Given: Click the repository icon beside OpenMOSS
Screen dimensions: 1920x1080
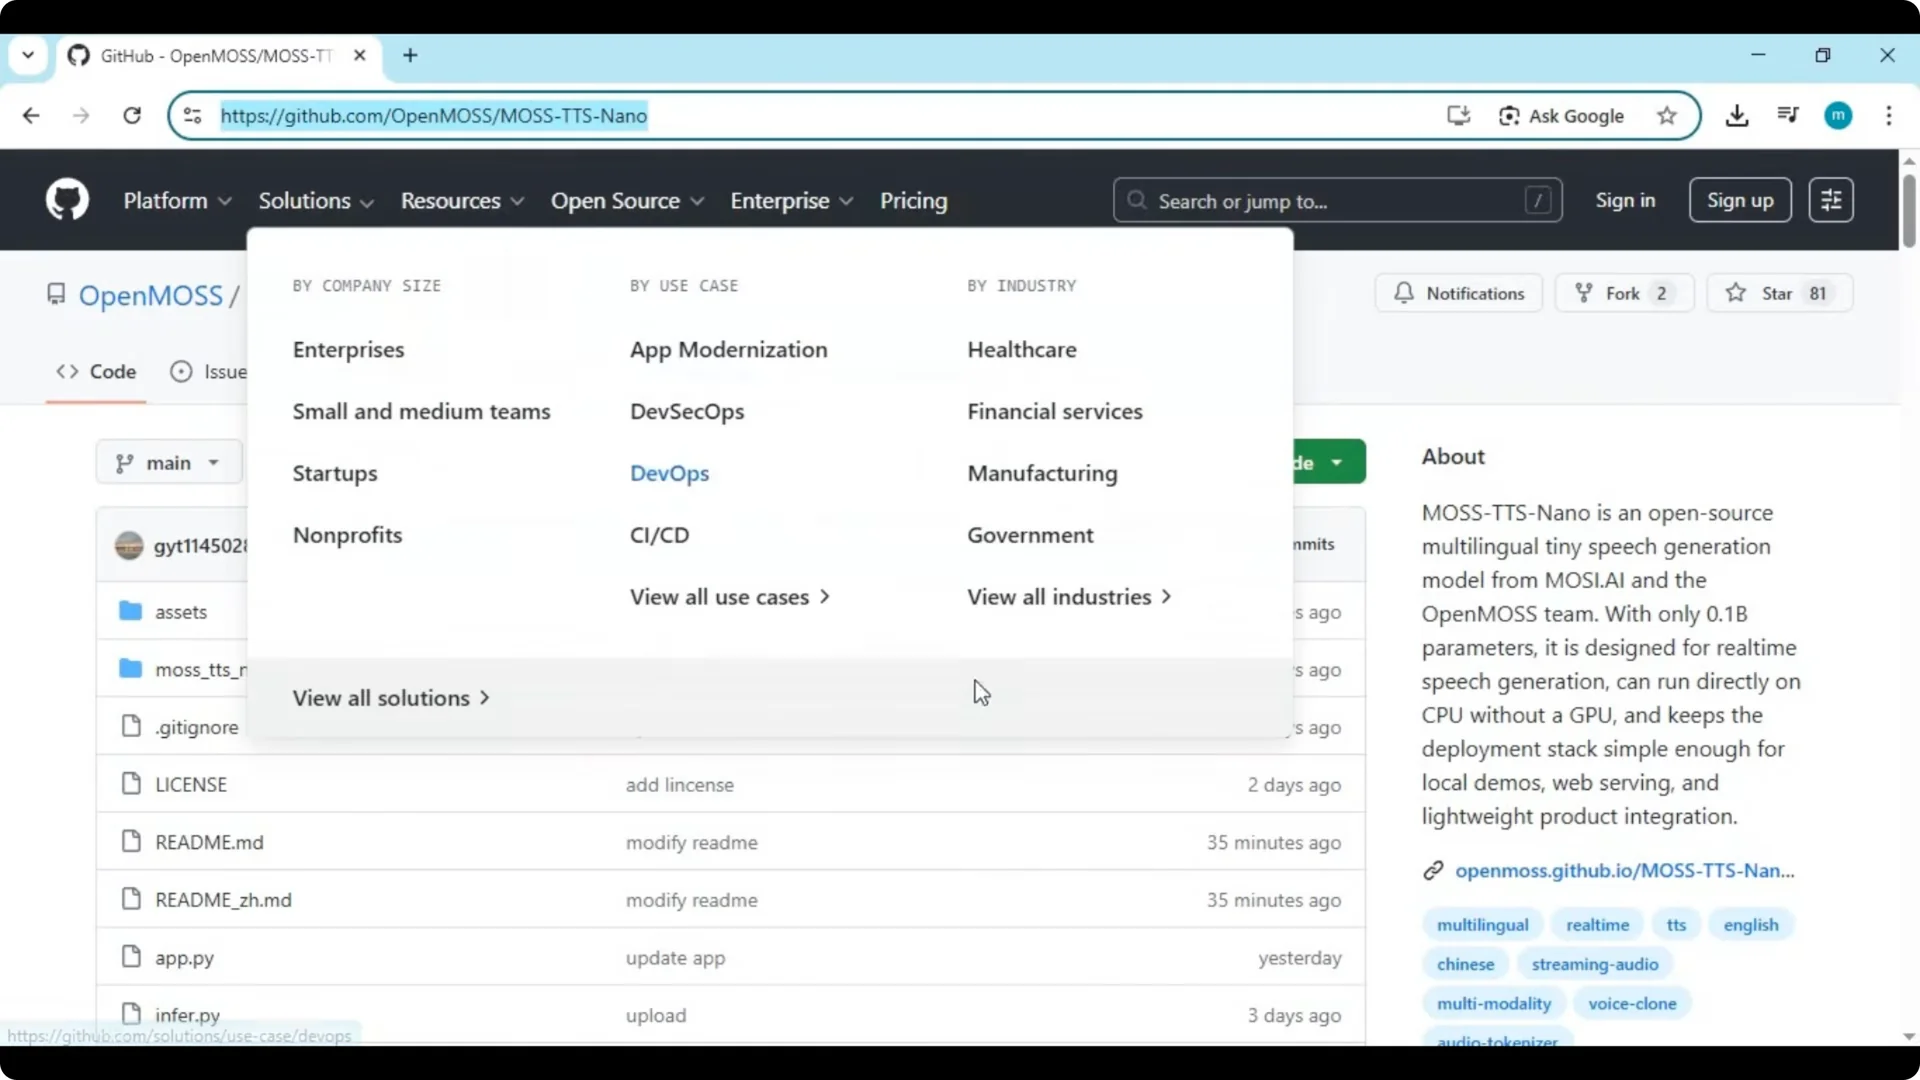Looking at the screenshot, I should coord(56,294).
